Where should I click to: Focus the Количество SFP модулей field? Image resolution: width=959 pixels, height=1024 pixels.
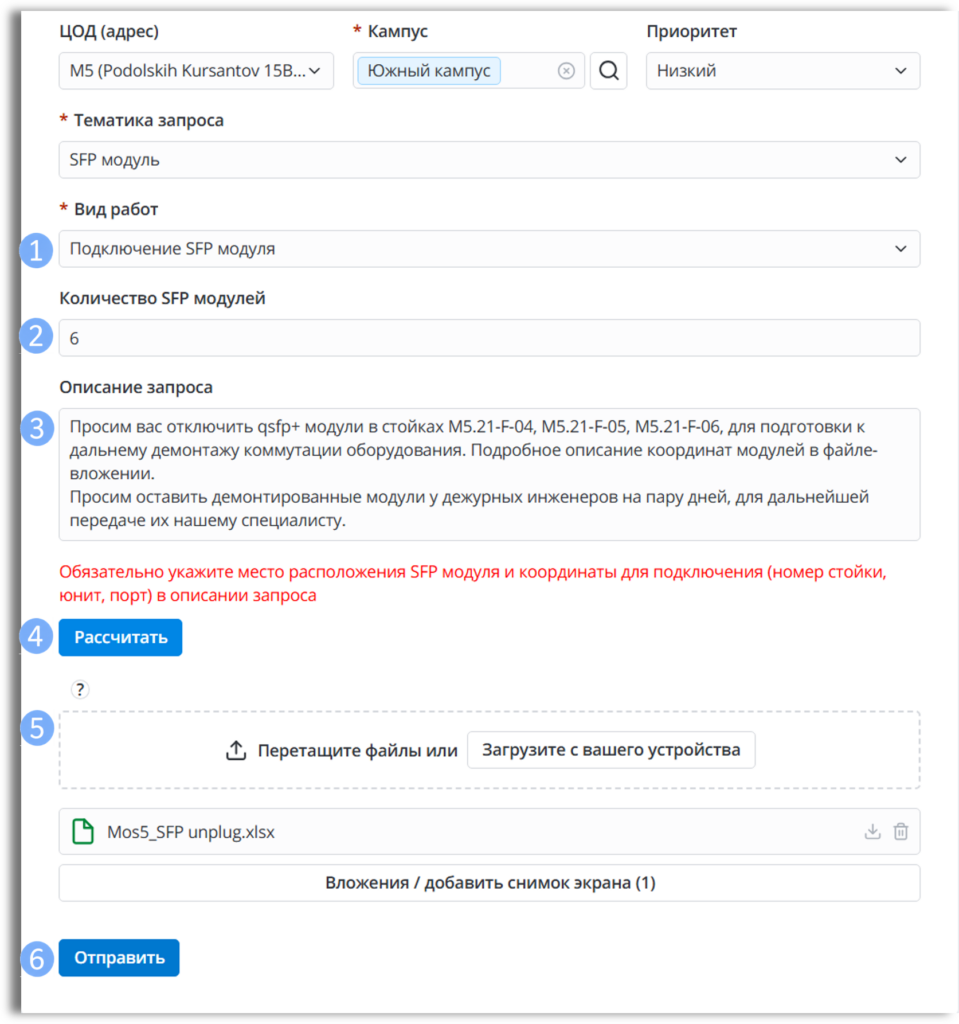(489, 338)
